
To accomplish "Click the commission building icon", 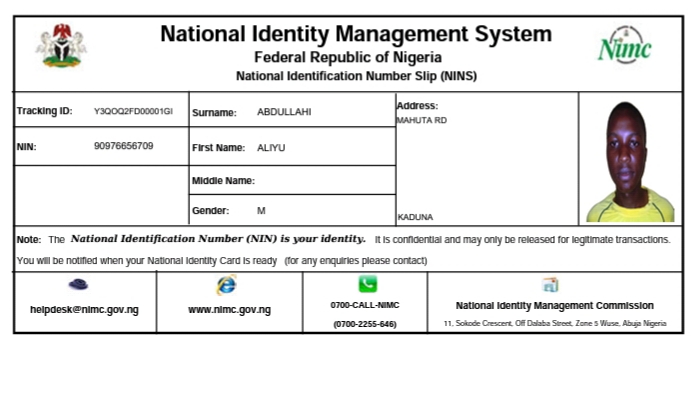I will 550,285.
